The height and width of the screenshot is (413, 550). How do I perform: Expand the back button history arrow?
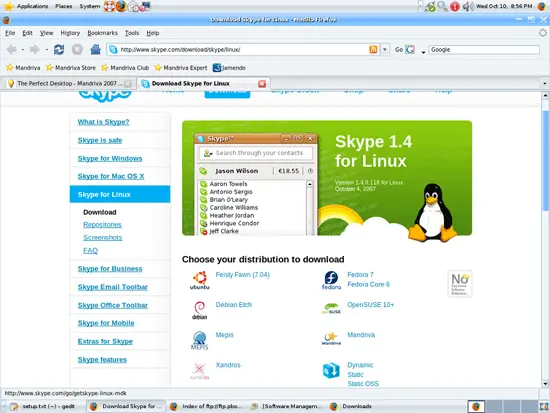(22, 49)
